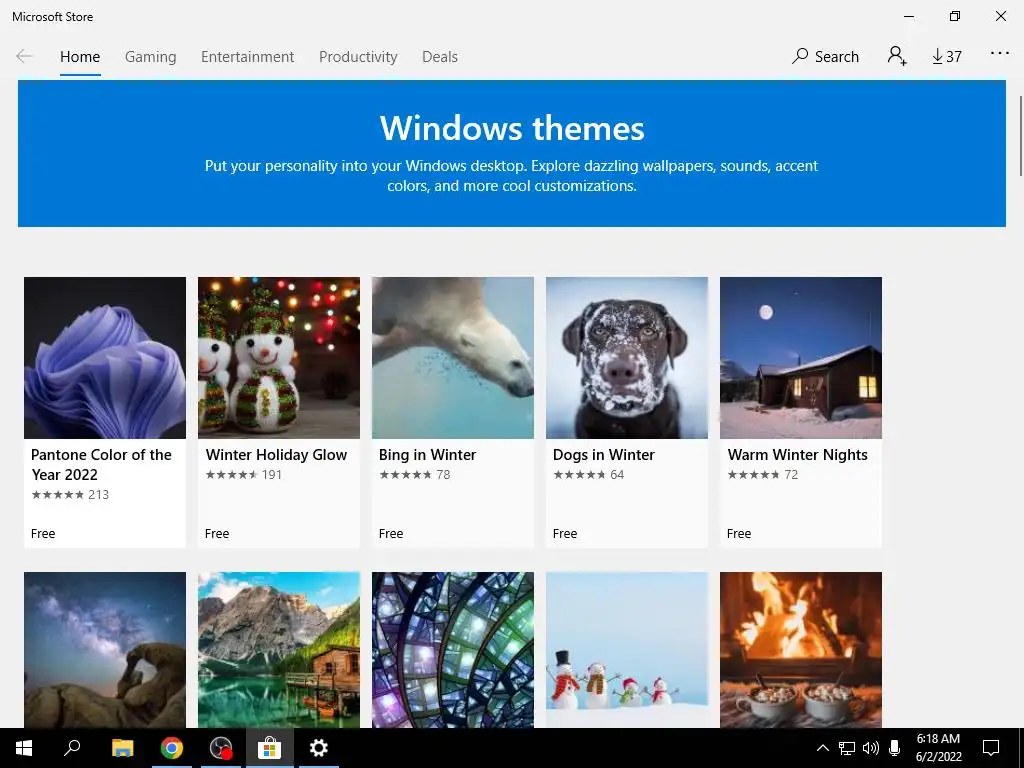Open the account sign-in icon
The image size is (1024, 768).
coord(897,56)
